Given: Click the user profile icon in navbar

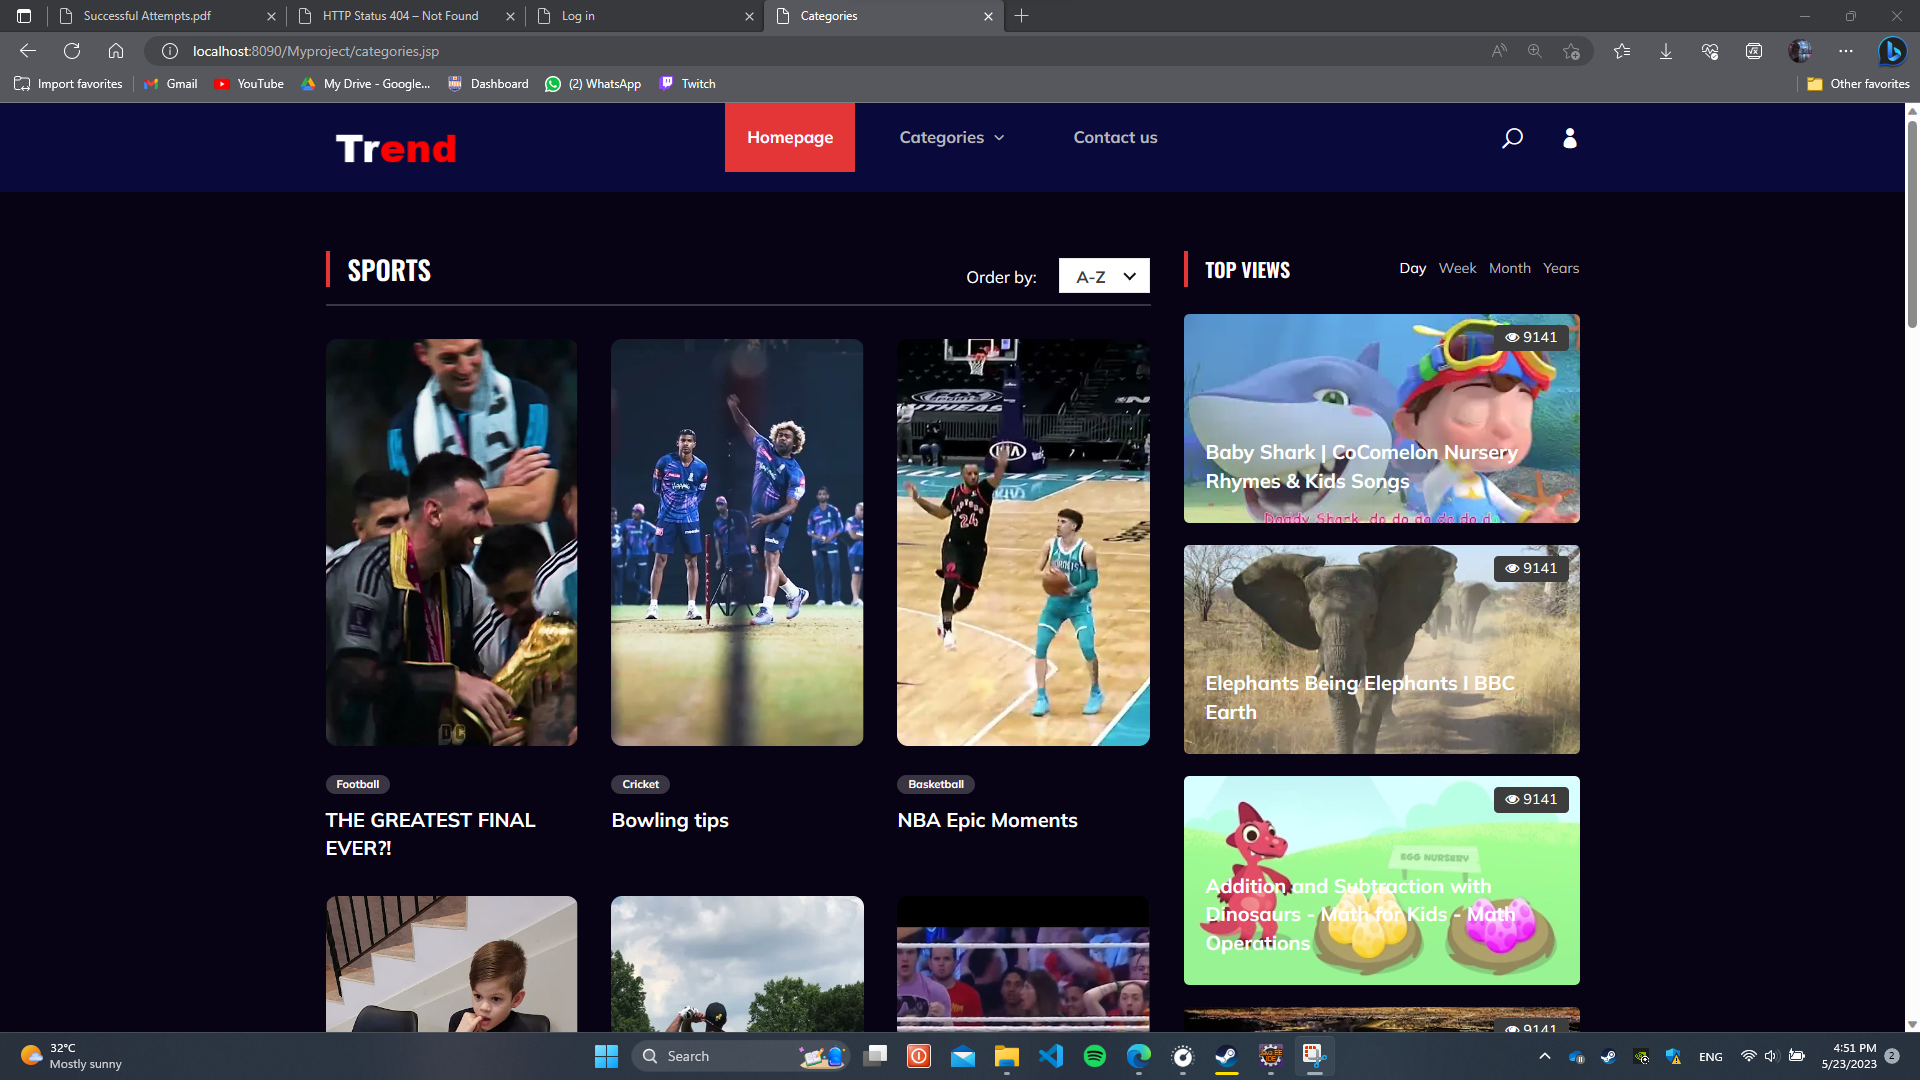Looking at the screenshot, I should pyautogui.click(x=1569, y=138).
